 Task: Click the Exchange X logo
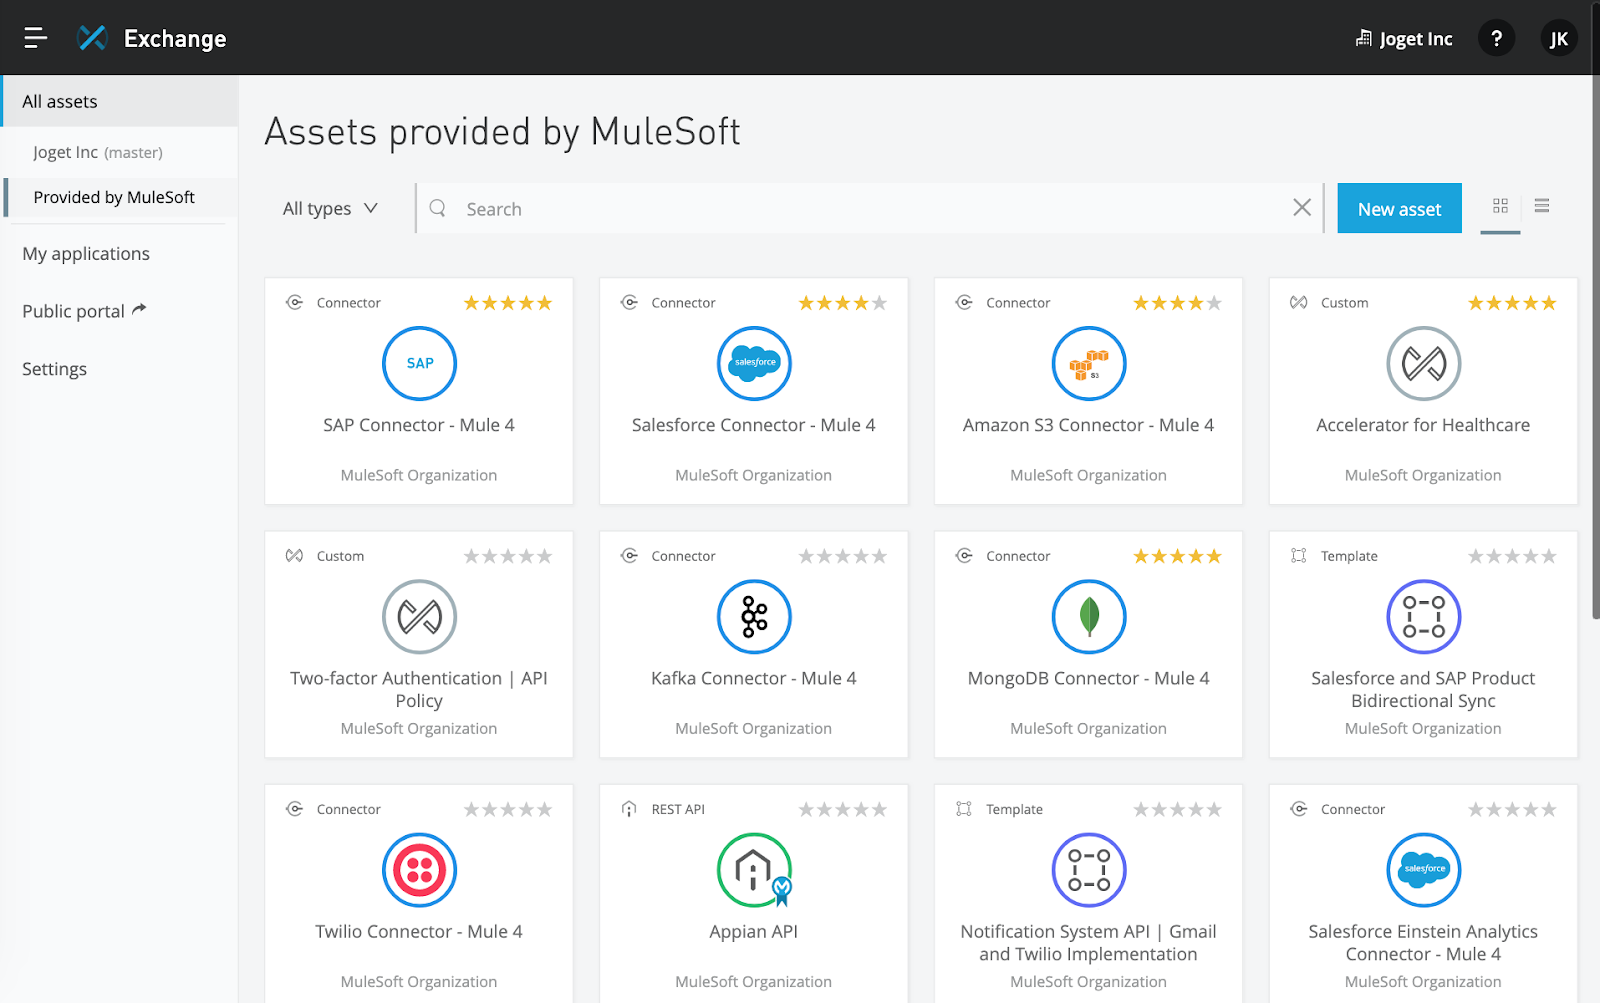(x=92, y=38)
